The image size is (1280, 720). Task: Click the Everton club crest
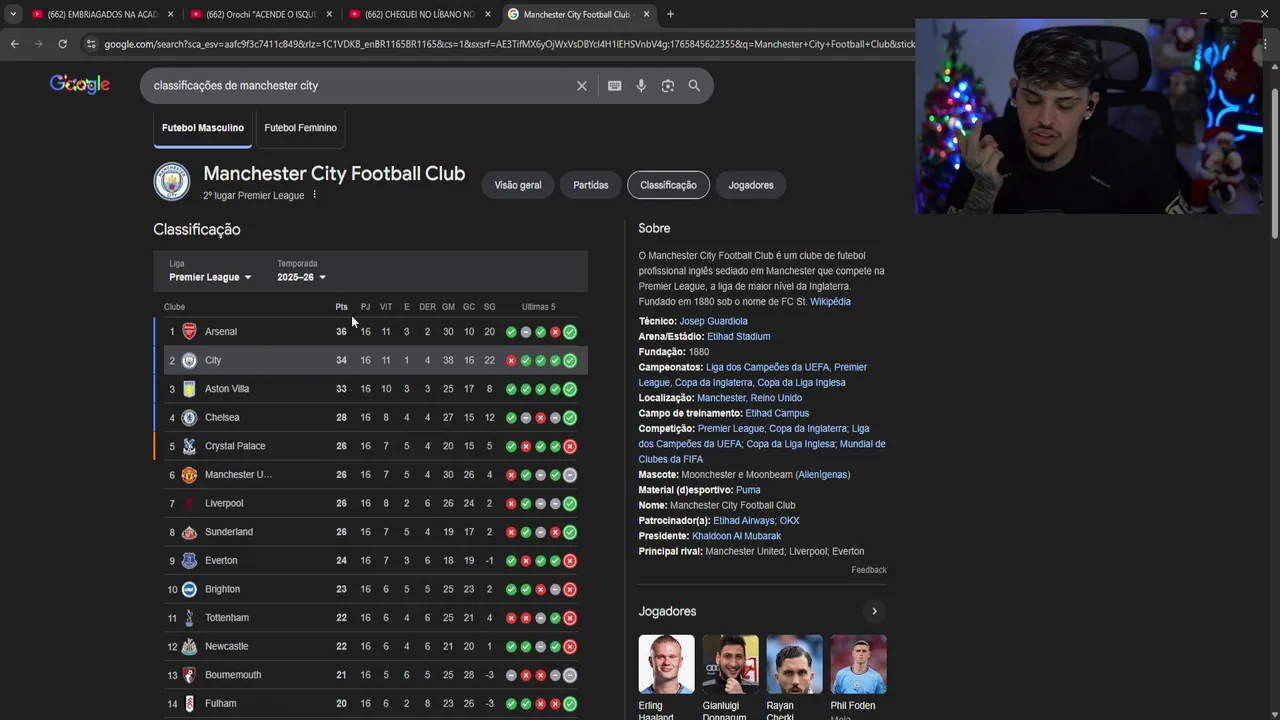189,561
